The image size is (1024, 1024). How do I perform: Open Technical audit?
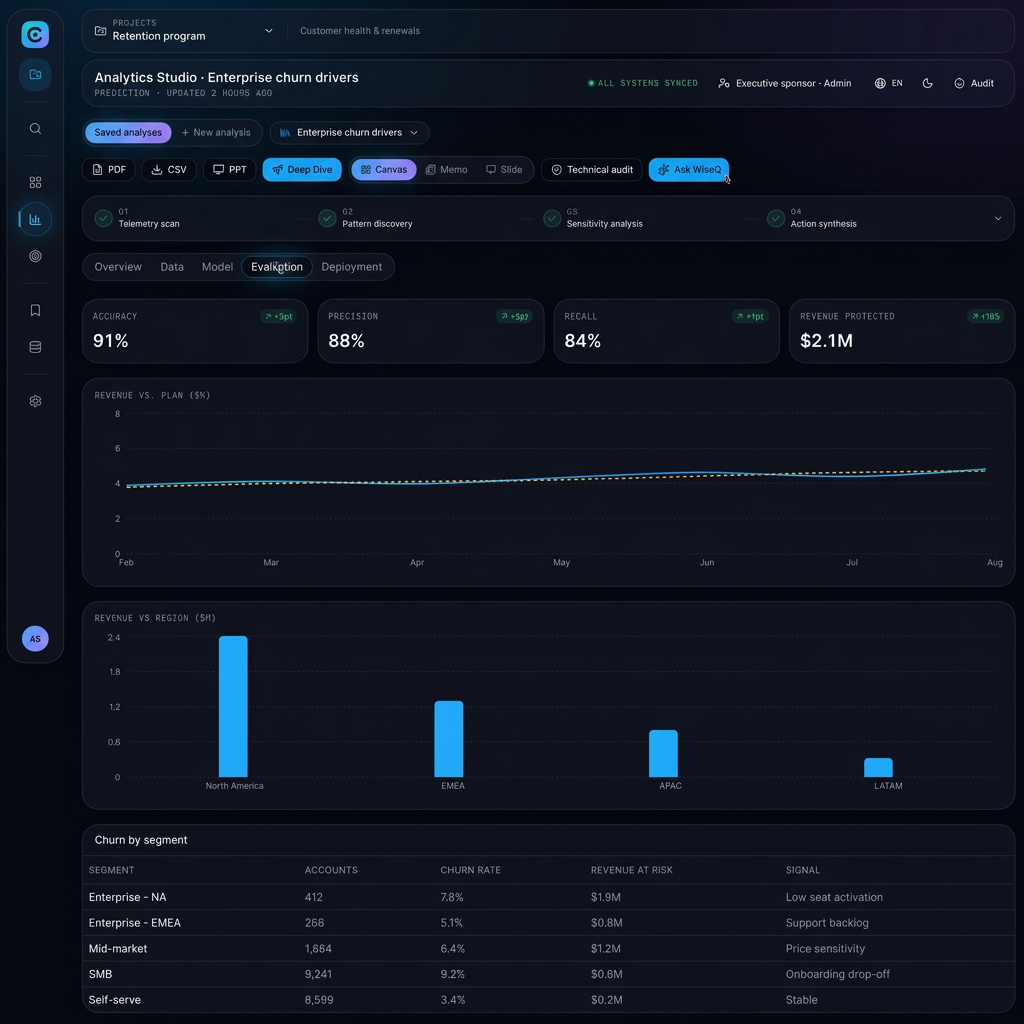click(x=592, y=170)
